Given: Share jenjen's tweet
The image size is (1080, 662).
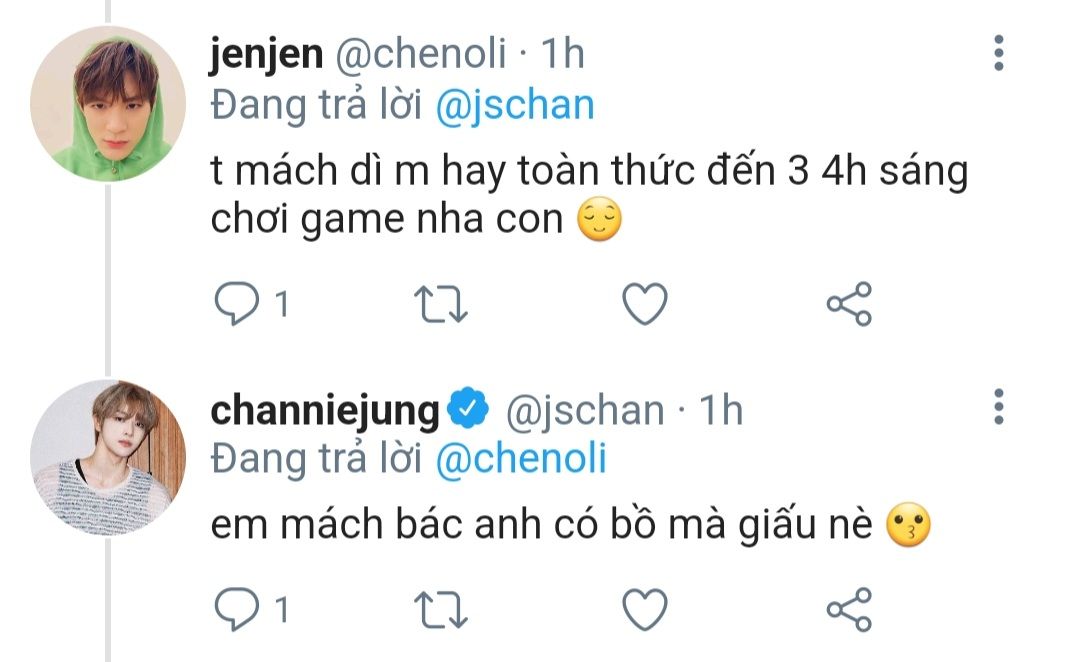Looking at the screenshot, I should pos(849,304).
